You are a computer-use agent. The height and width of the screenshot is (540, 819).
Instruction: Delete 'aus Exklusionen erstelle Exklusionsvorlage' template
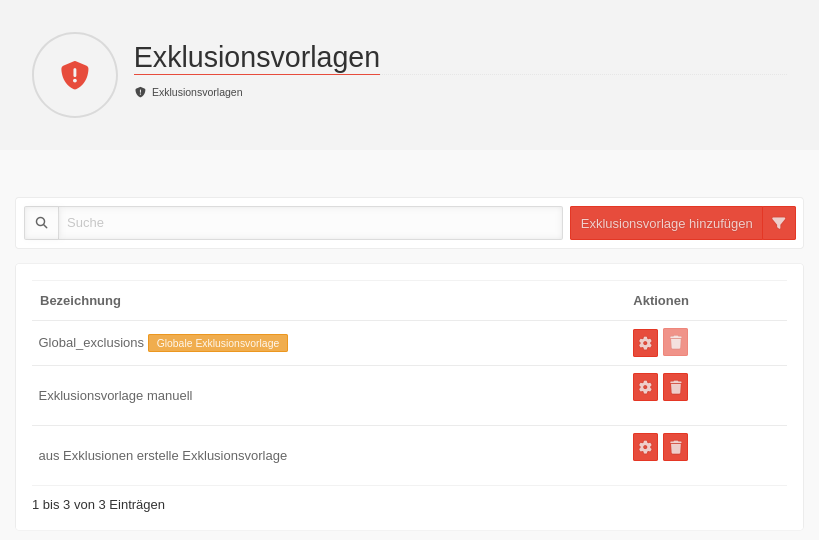pos(675,447)
